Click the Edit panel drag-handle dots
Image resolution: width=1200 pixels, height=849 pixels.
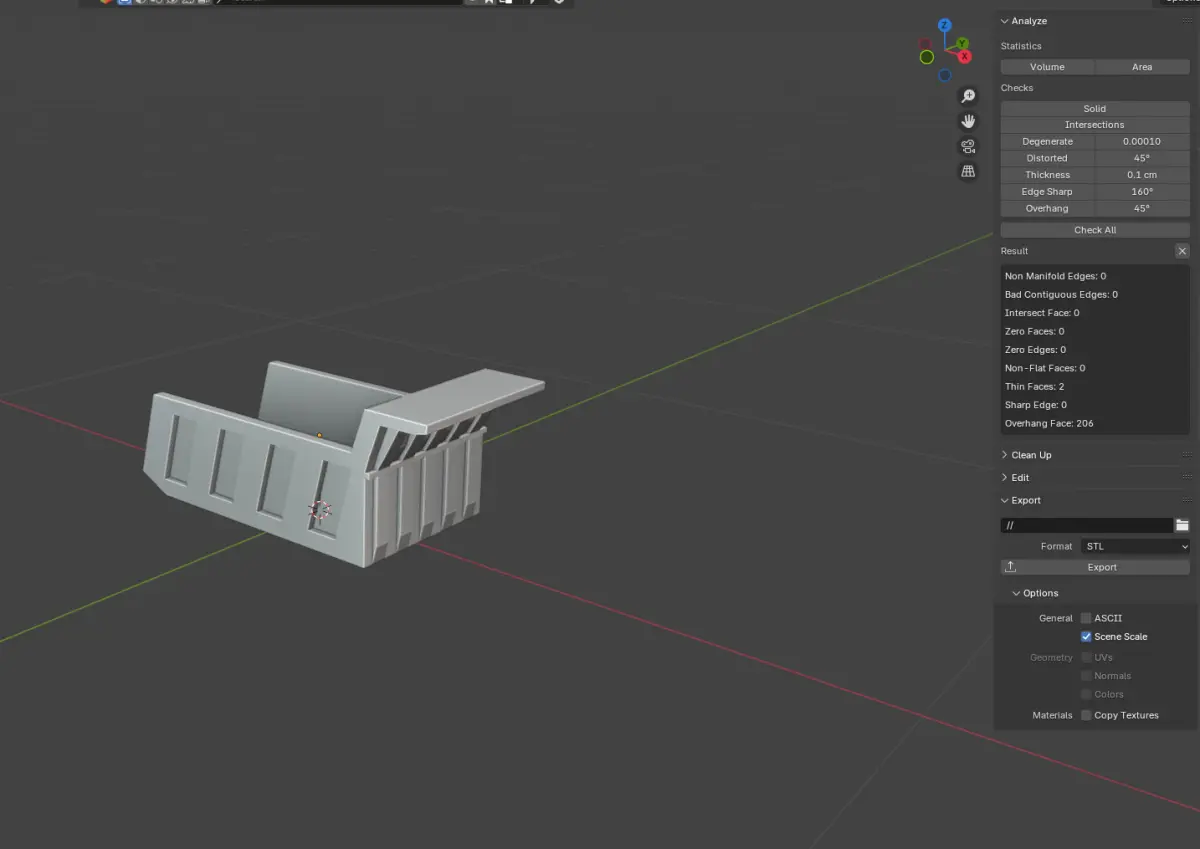1186,478
